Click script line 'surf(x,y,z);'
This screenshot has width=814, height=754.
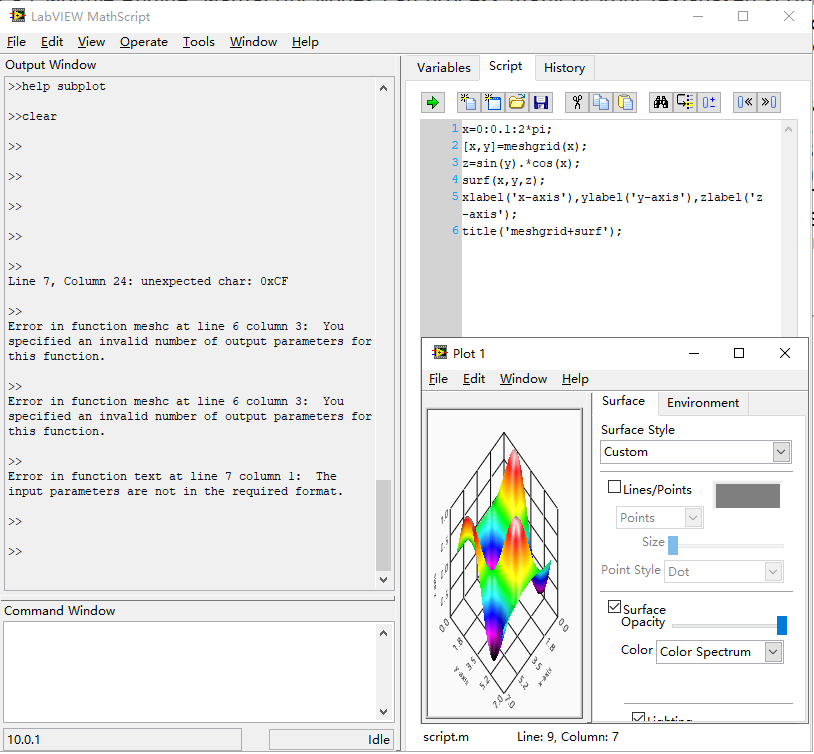504,181
